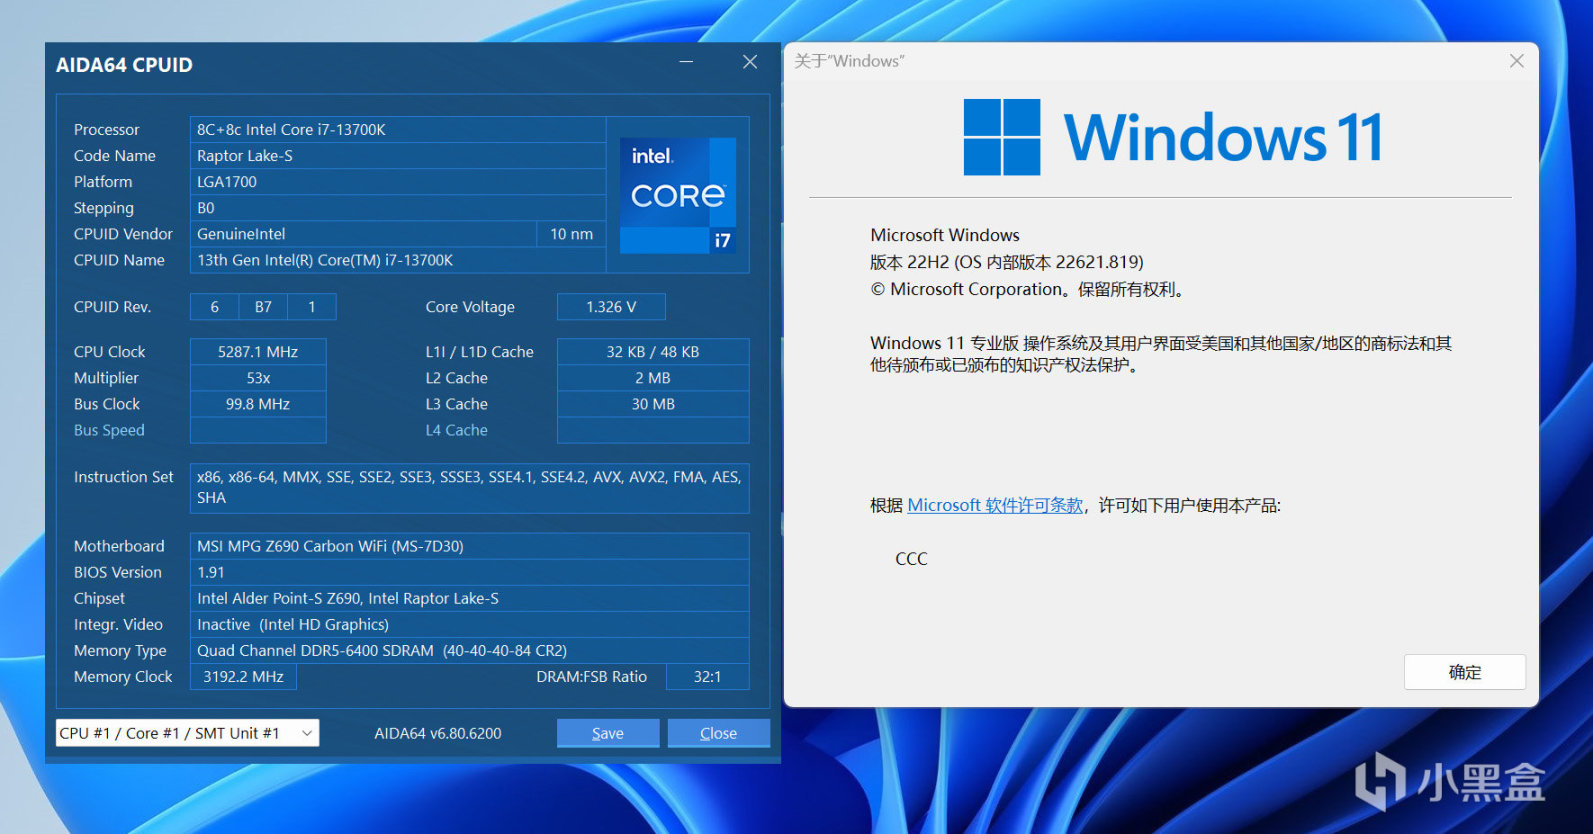Minimize the AIDA64 CPUID window
The width and height of the screenshot is (1593, 834).
point(686,62)
